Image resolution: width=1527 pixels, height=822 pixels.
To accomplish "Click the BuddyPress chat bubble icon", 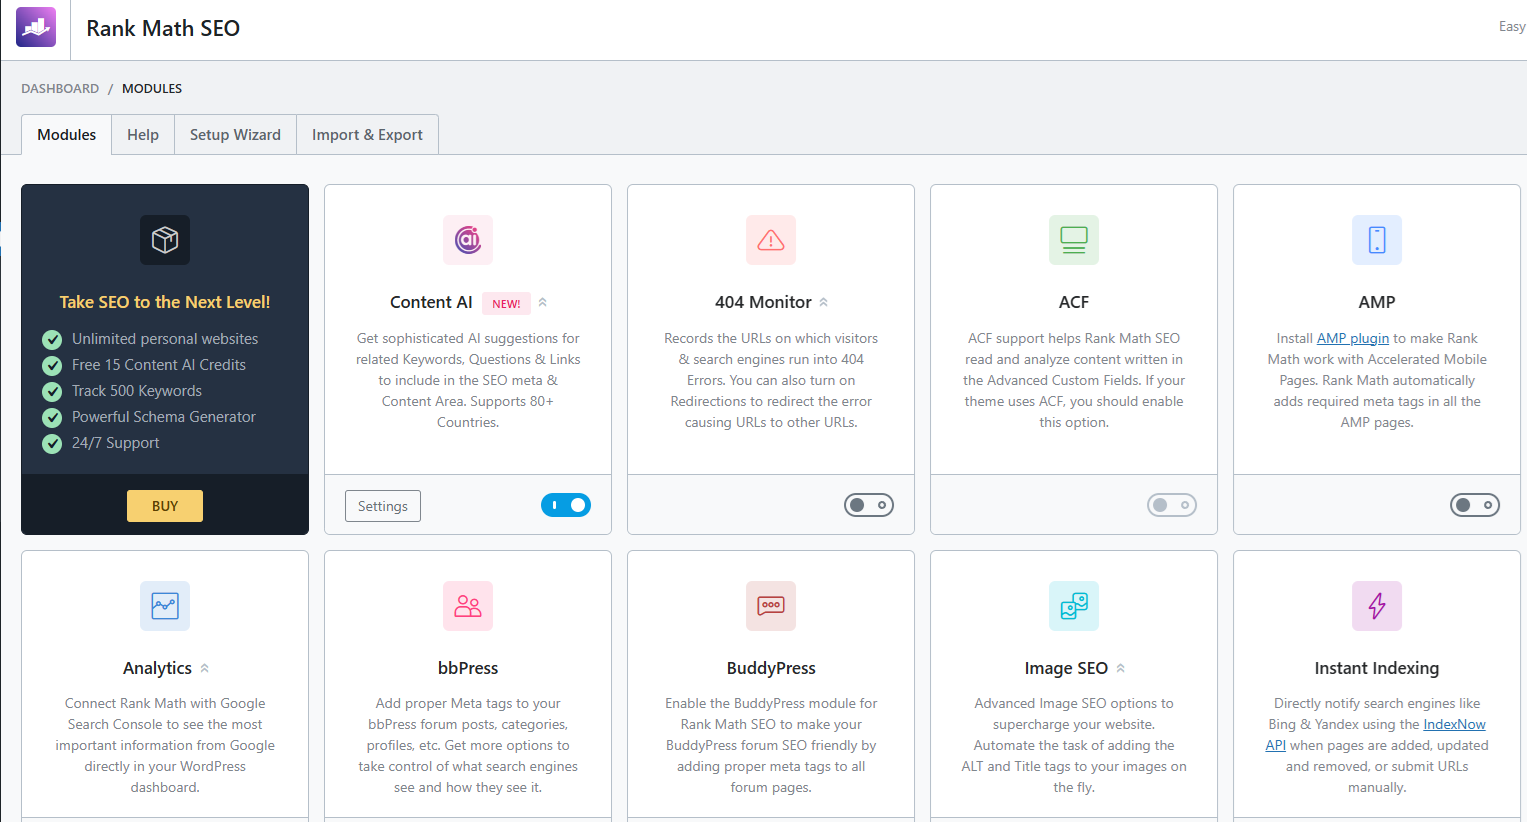I will (x=771, y=606).
